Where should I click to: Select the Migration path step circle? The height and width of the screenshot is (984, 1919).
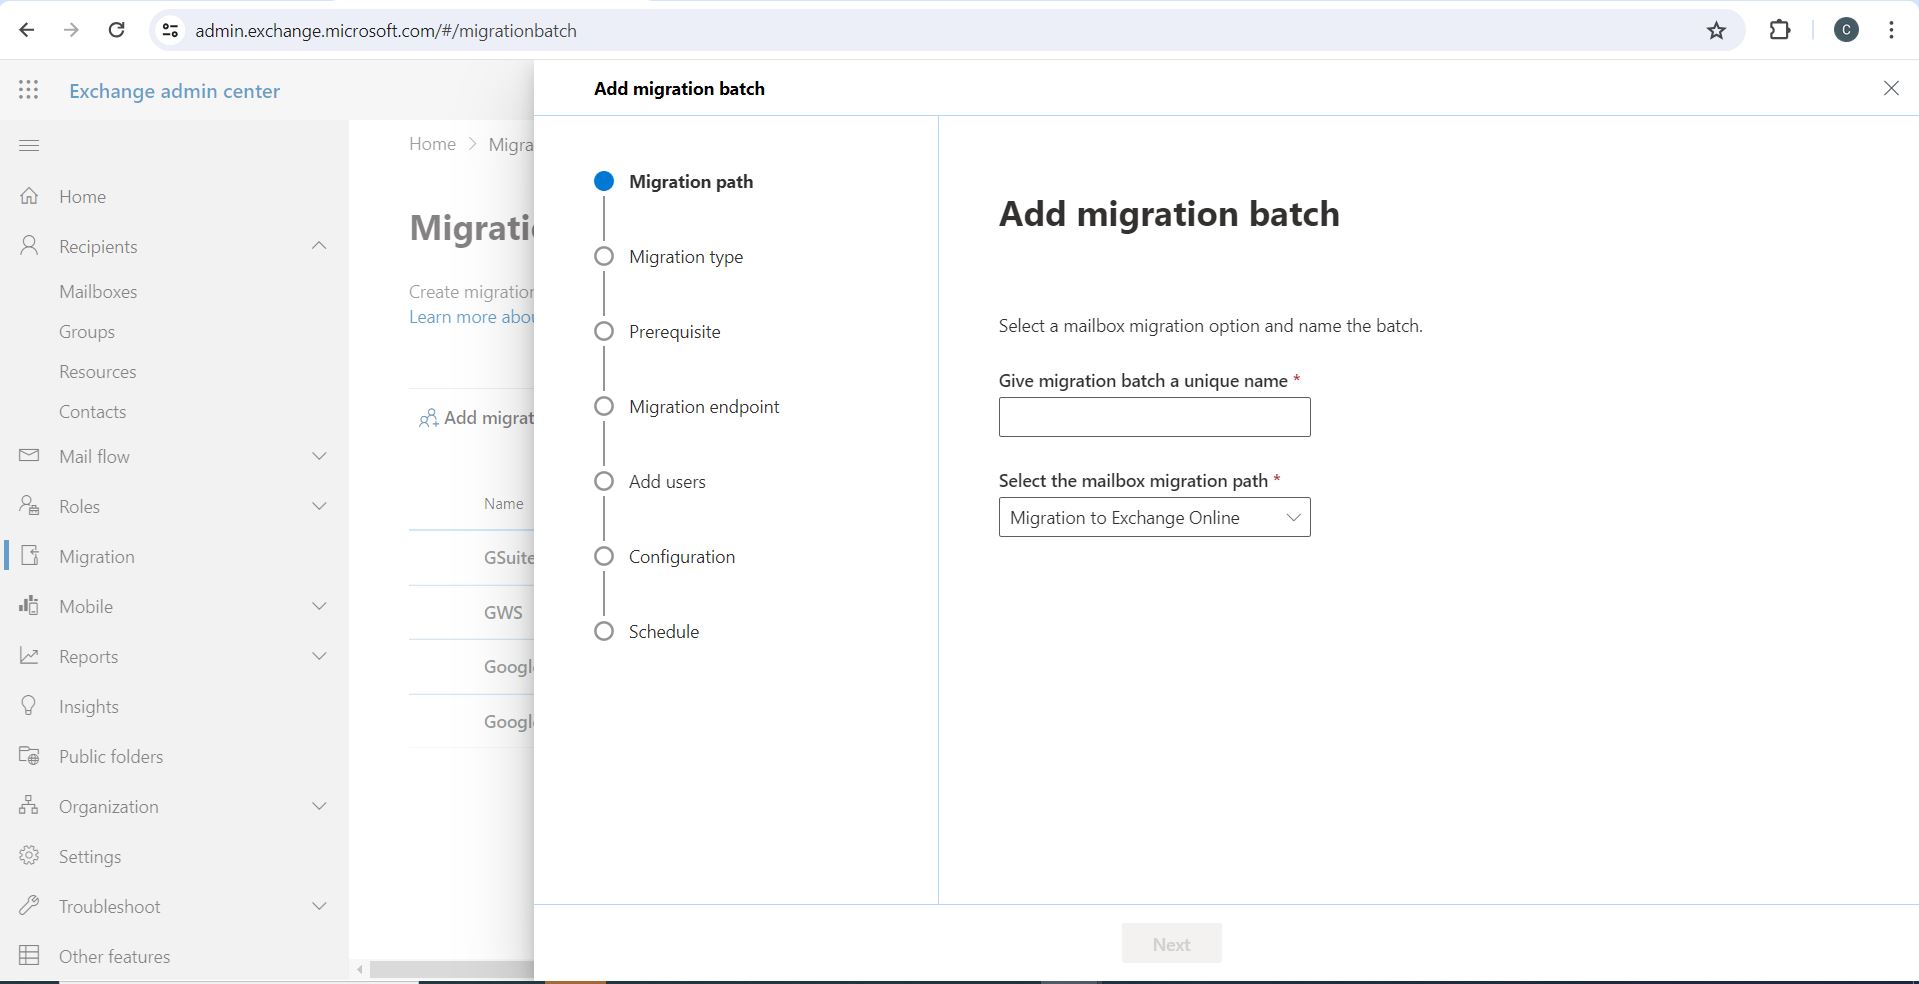point(603,181)
